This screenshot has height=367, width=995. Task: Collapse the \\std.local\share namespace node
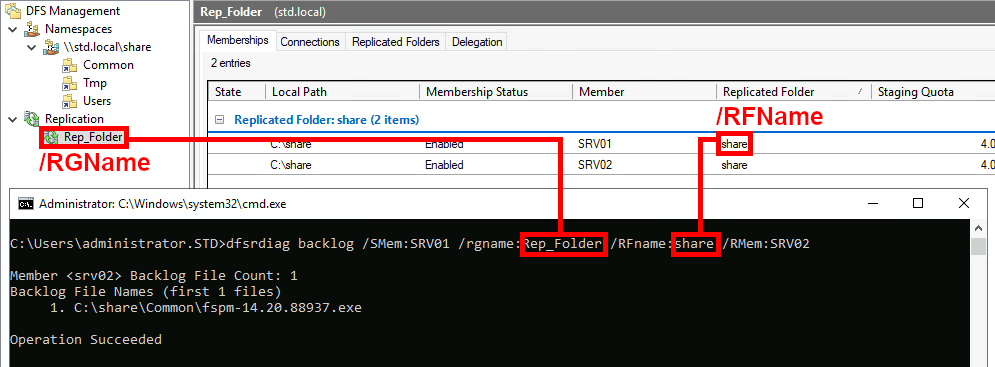point(32,47)
